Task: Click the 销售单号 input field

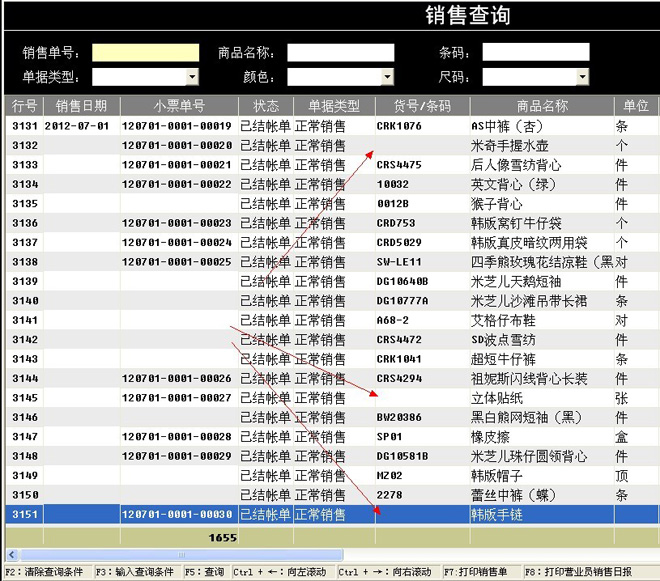Action: [x=146, y=53]
